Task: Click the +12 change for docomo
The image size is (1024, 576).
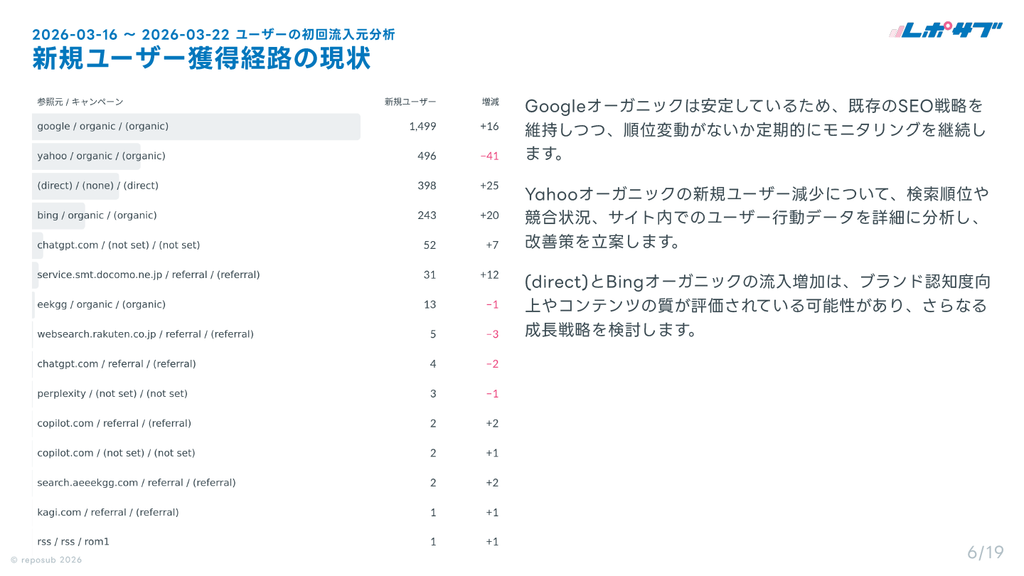Action: [x=489, y=275]
